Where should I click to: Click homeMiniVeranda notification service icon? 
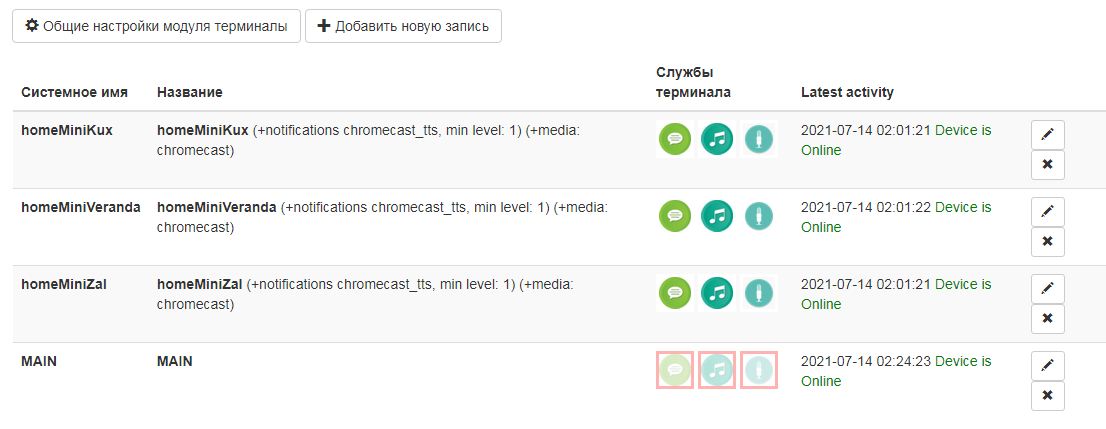point(675,216)
